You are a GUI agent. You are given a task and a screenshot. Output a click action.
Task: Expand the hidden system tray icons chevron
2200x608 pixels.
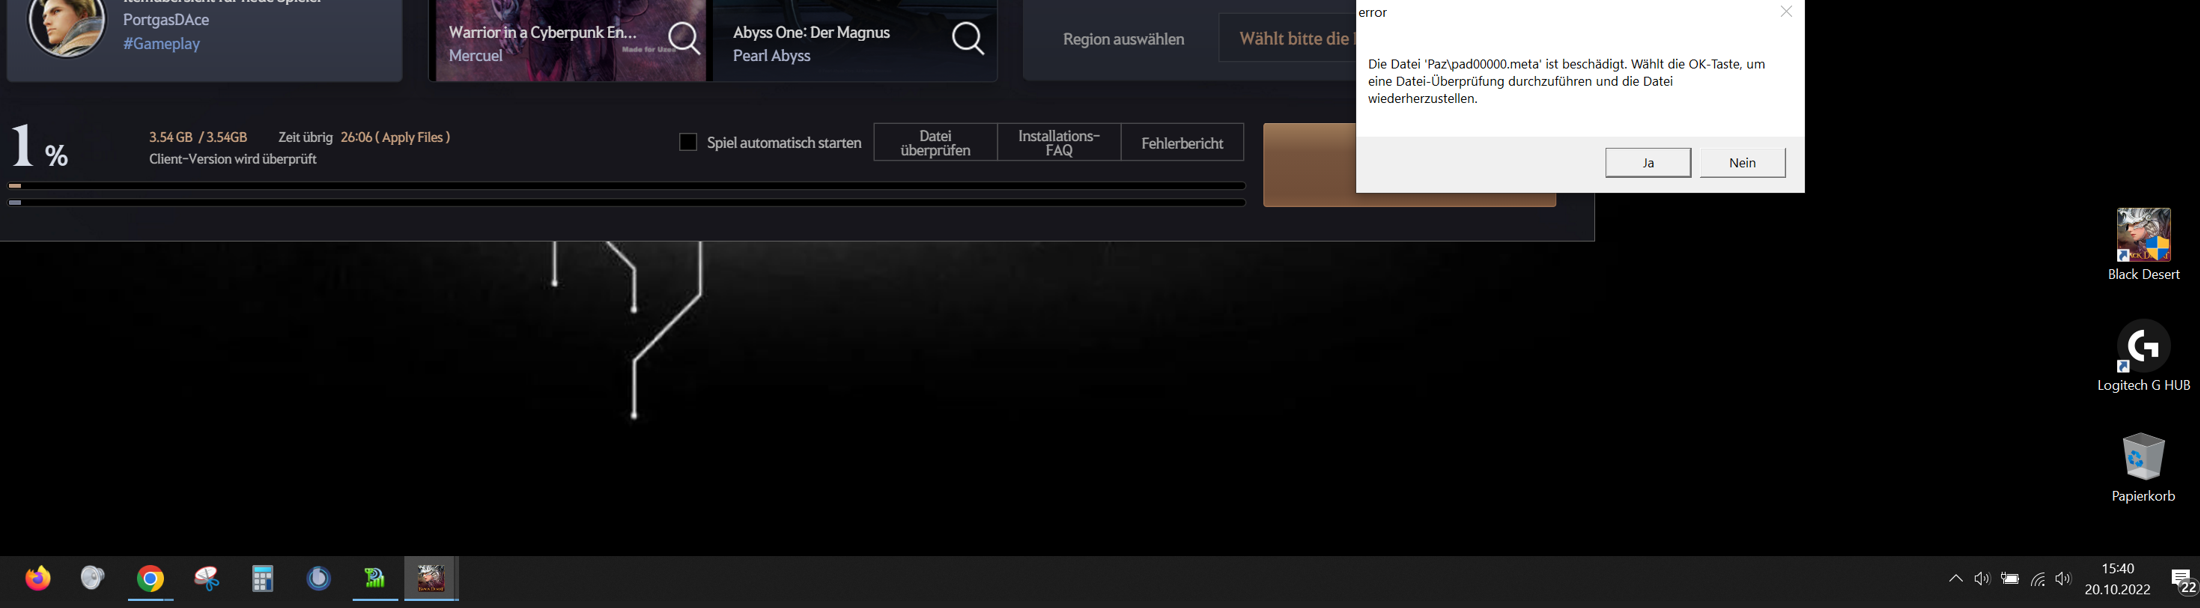[x=1955, y=579]
